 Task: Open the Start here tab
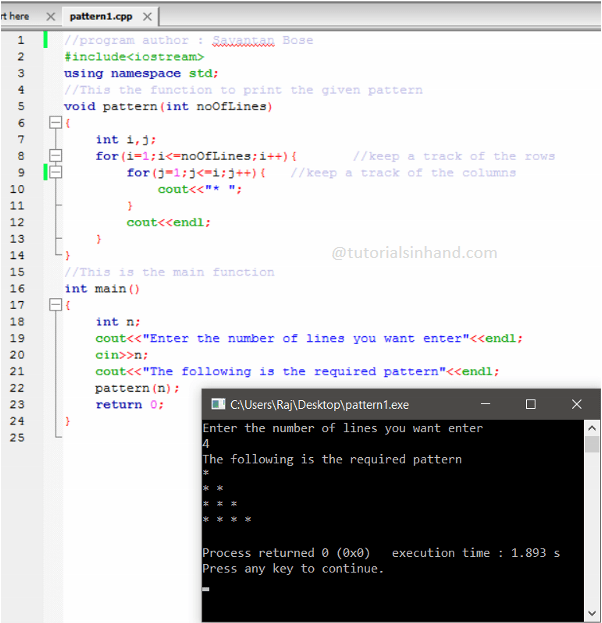click(15, 17)
